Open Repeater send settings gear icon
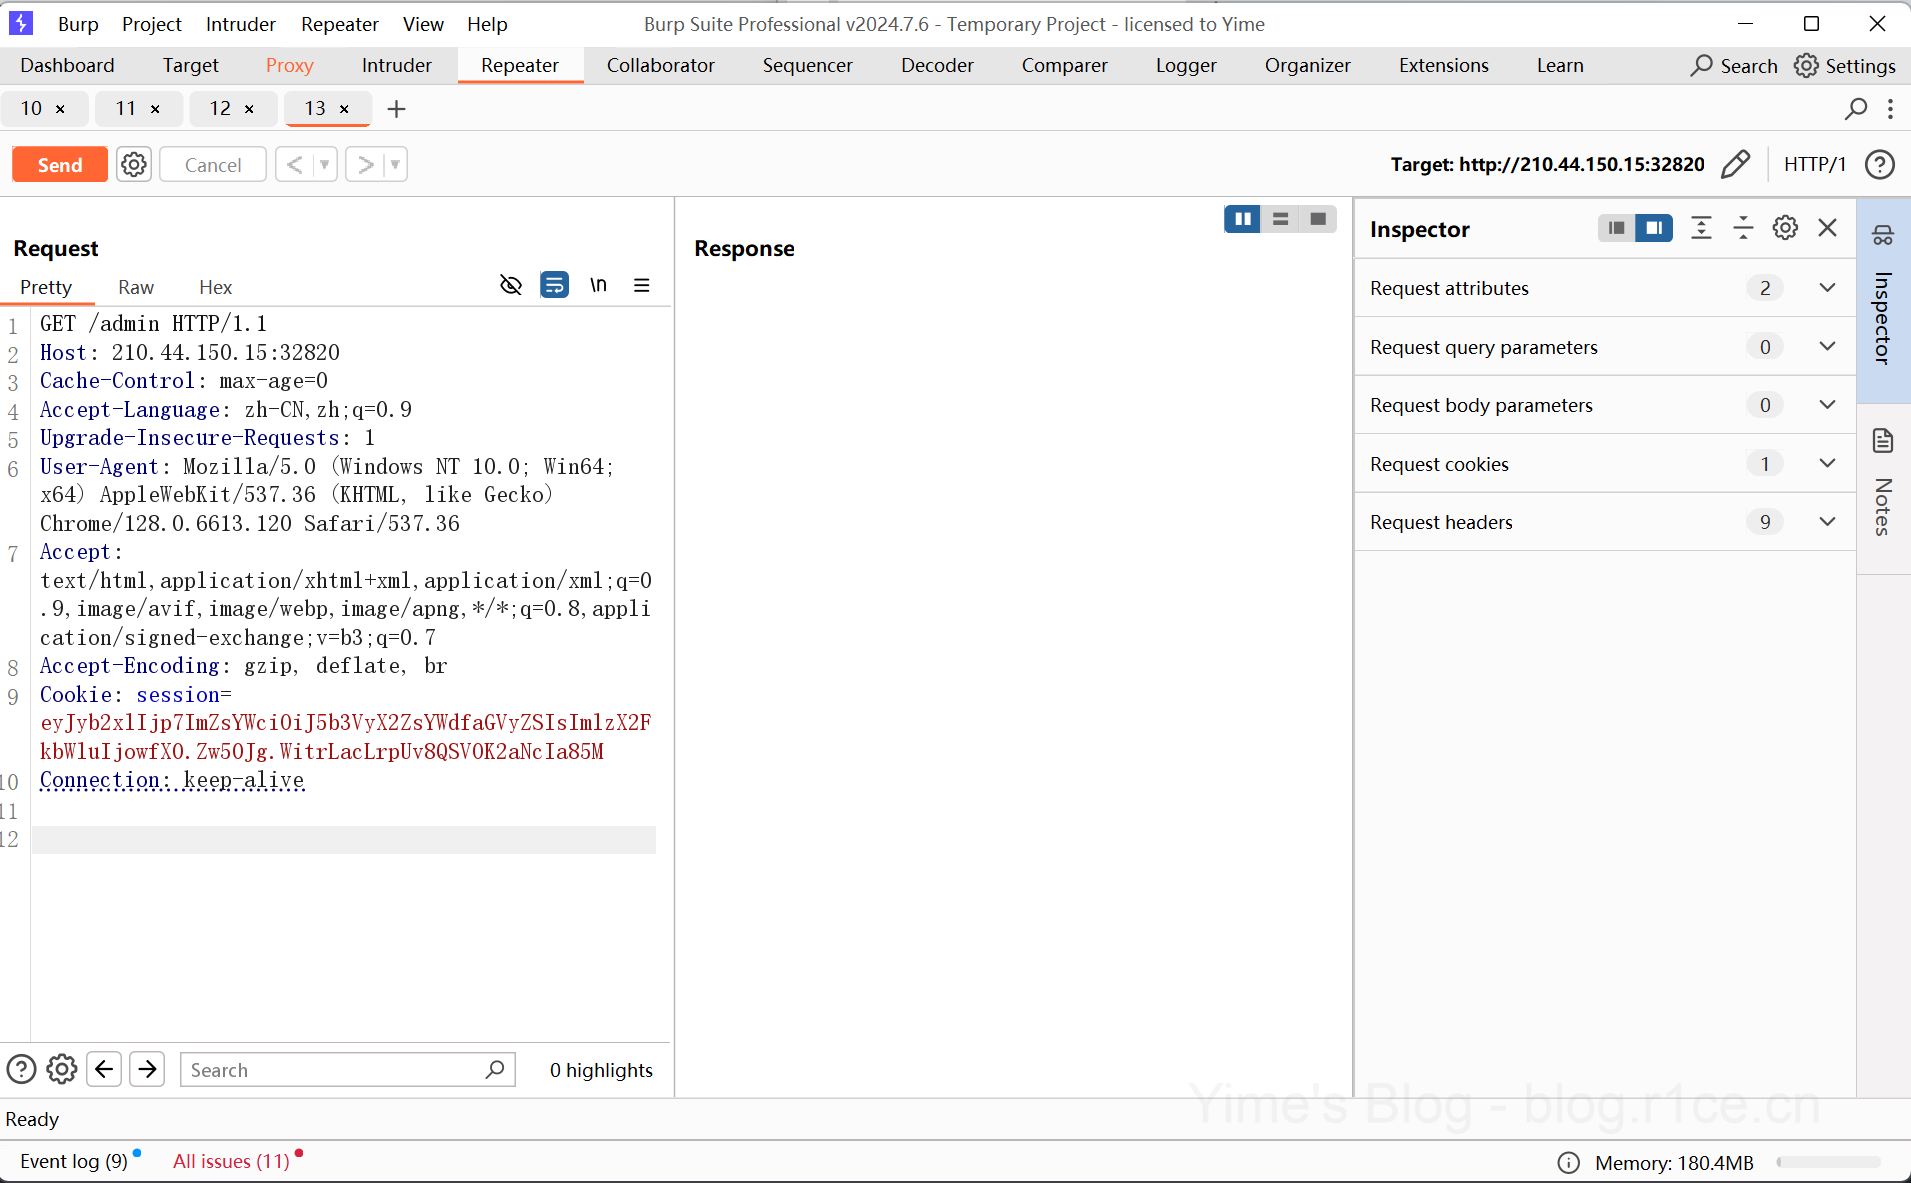The height and width of the screenshot is (1183, 1911). (x=133, y=164)
